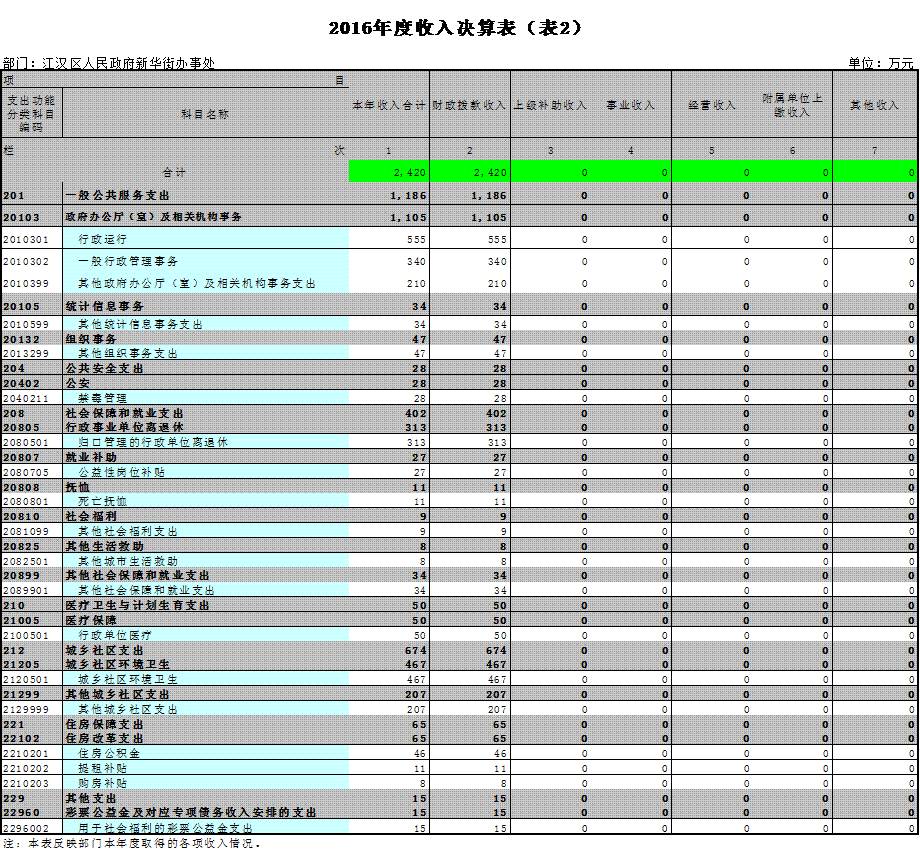Click the 其他收入 column header

click(x=874, y=105)
